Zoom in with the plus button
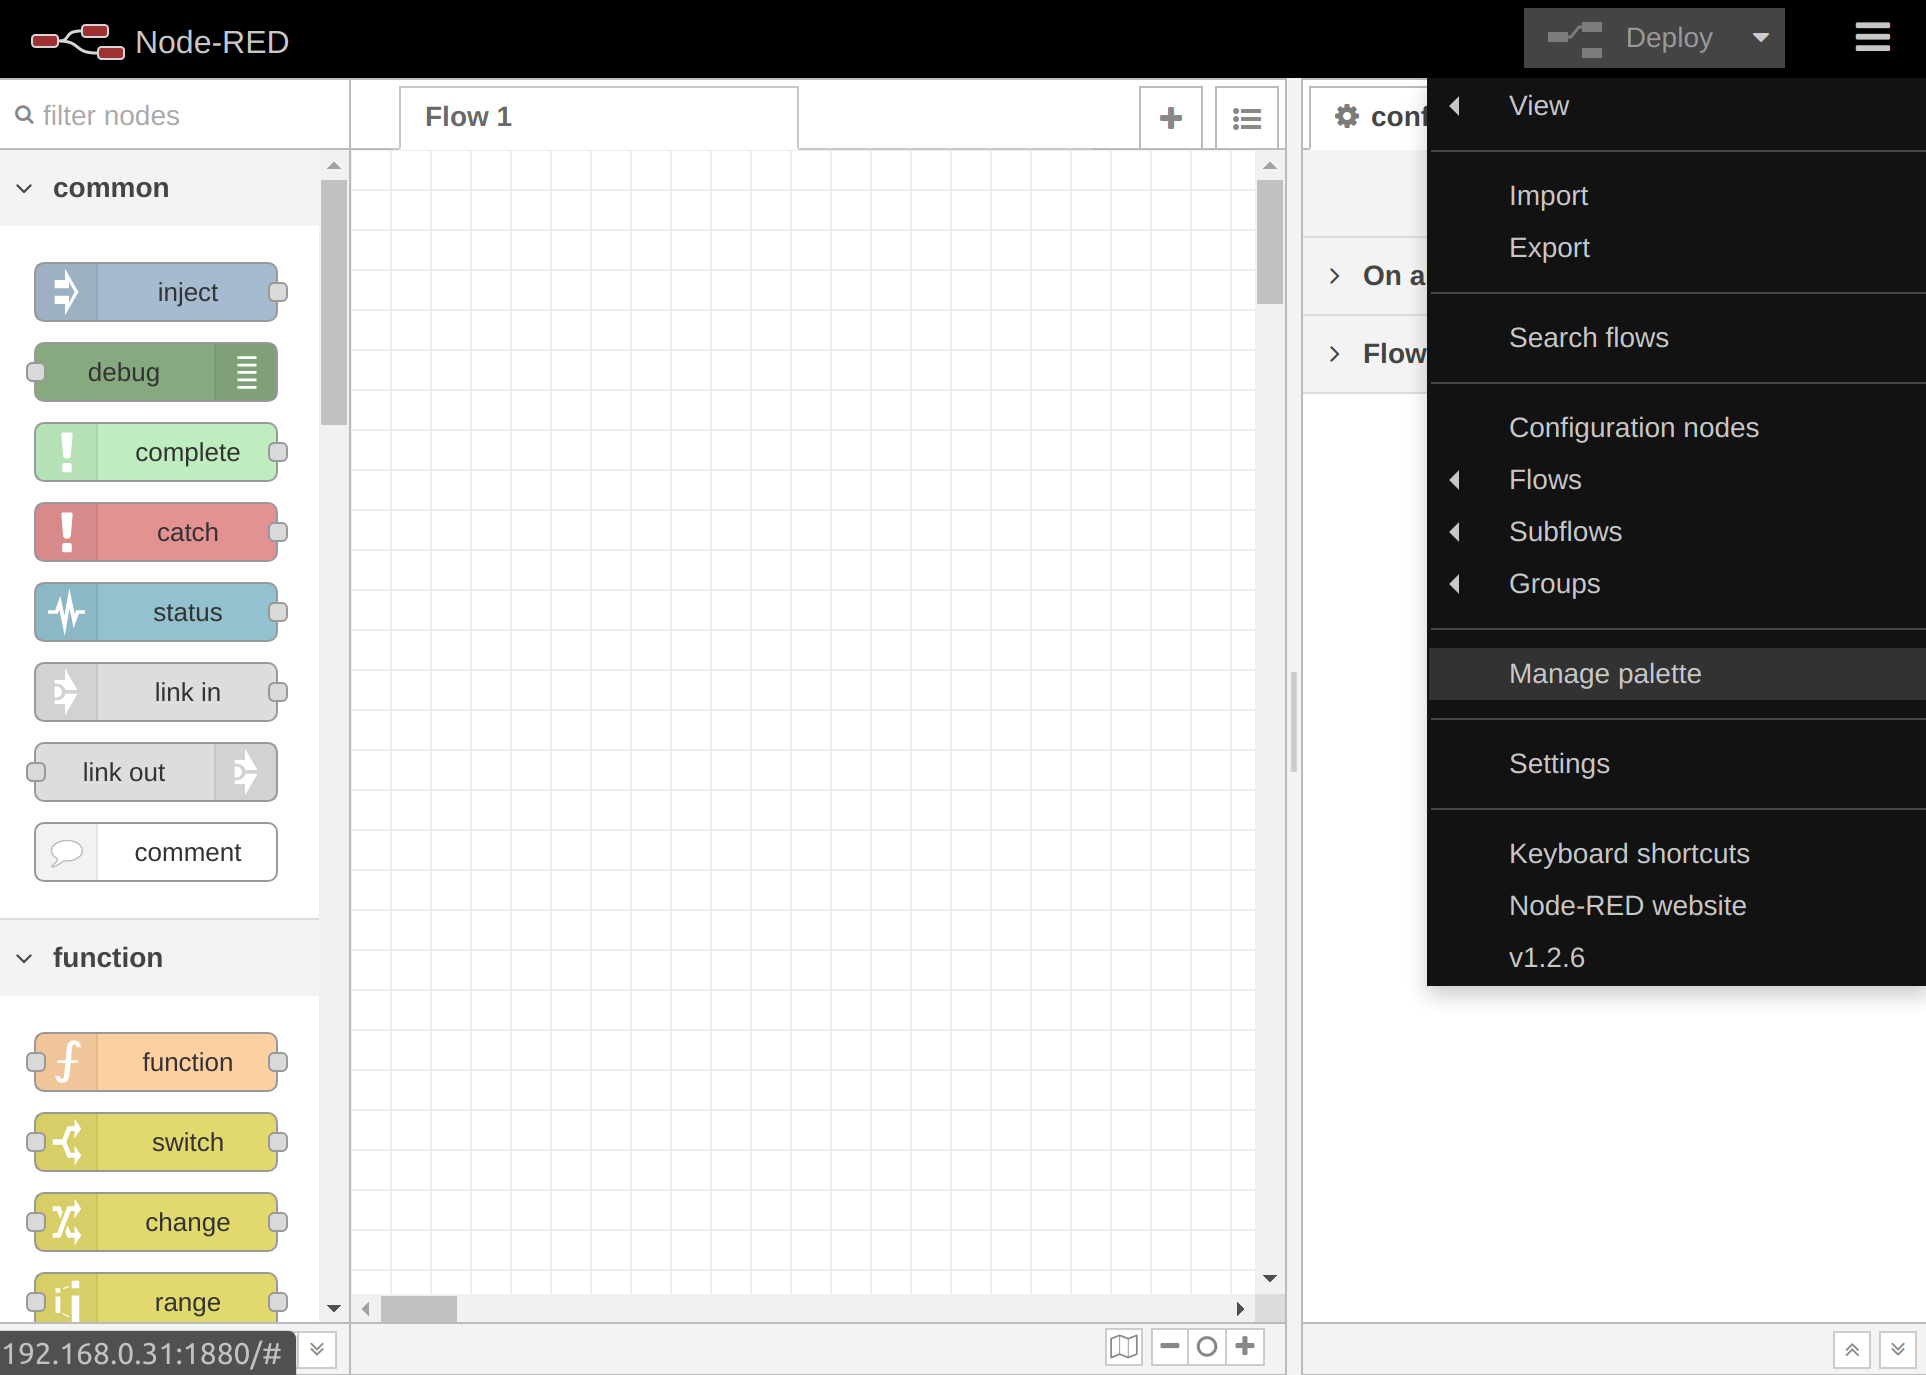Viewport: 1926px width, 1375px height. (1245, 1347)
